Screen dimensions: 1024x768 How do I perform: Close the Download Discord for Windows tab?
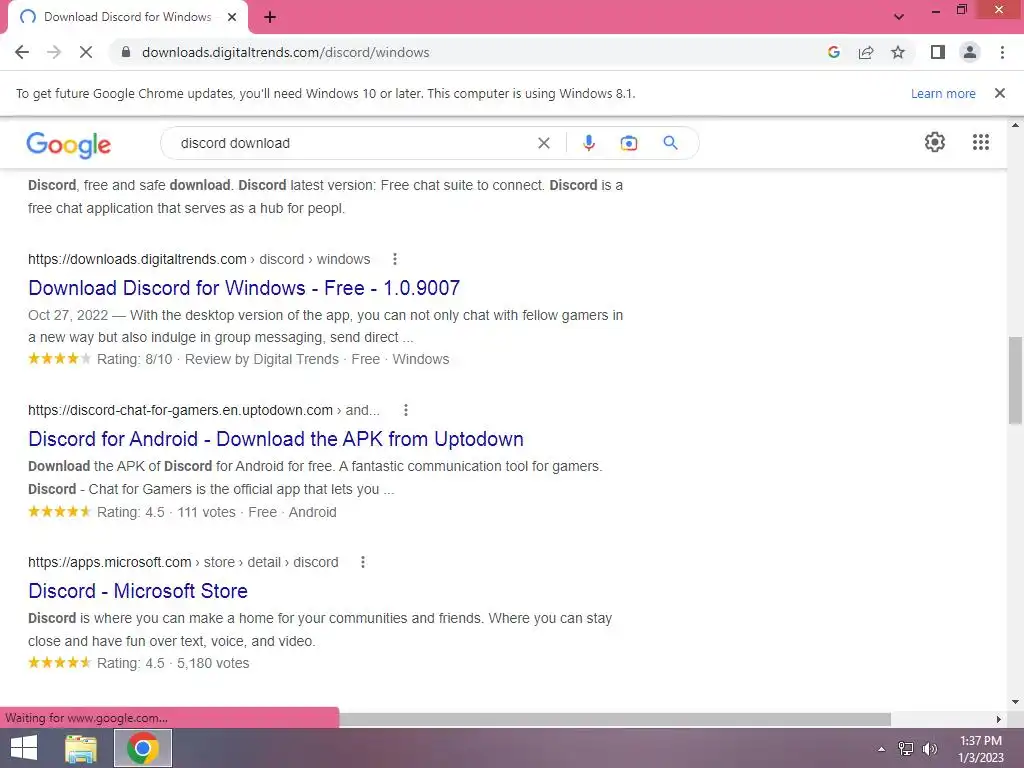(x=232, y=17)
